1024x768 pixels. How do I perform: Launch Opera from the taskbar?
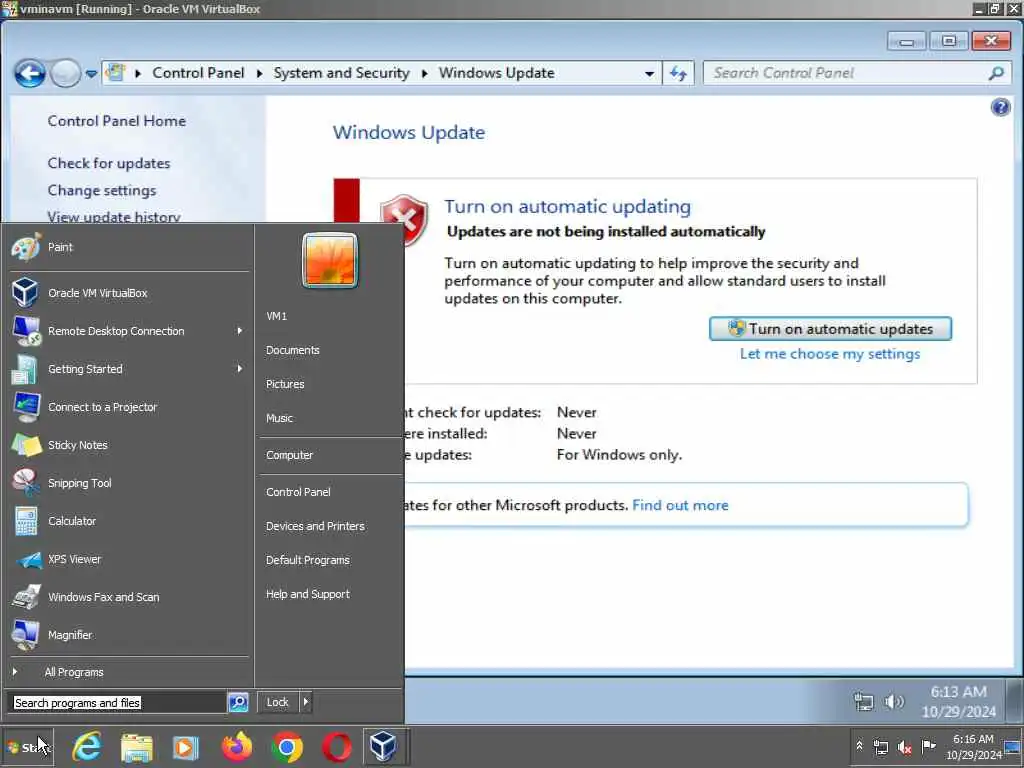click(336, 747)
